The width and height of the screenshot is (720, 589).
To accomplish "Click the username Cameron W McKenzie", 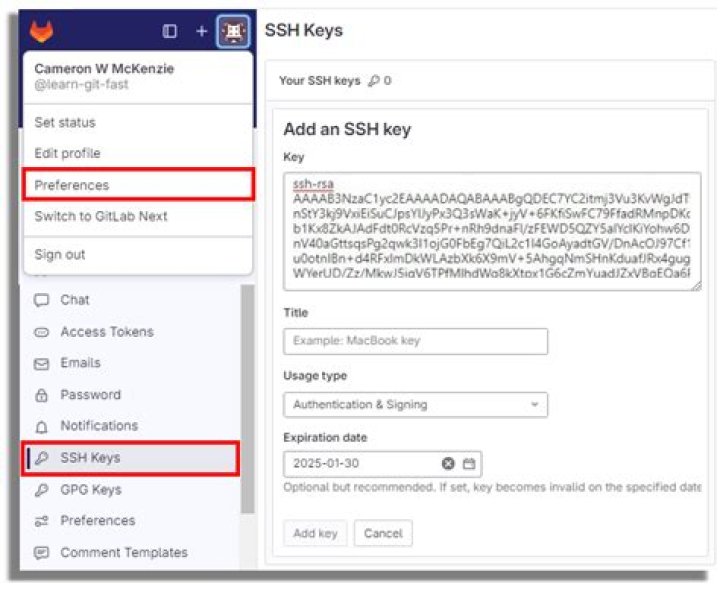I will [x=104, y=69].
